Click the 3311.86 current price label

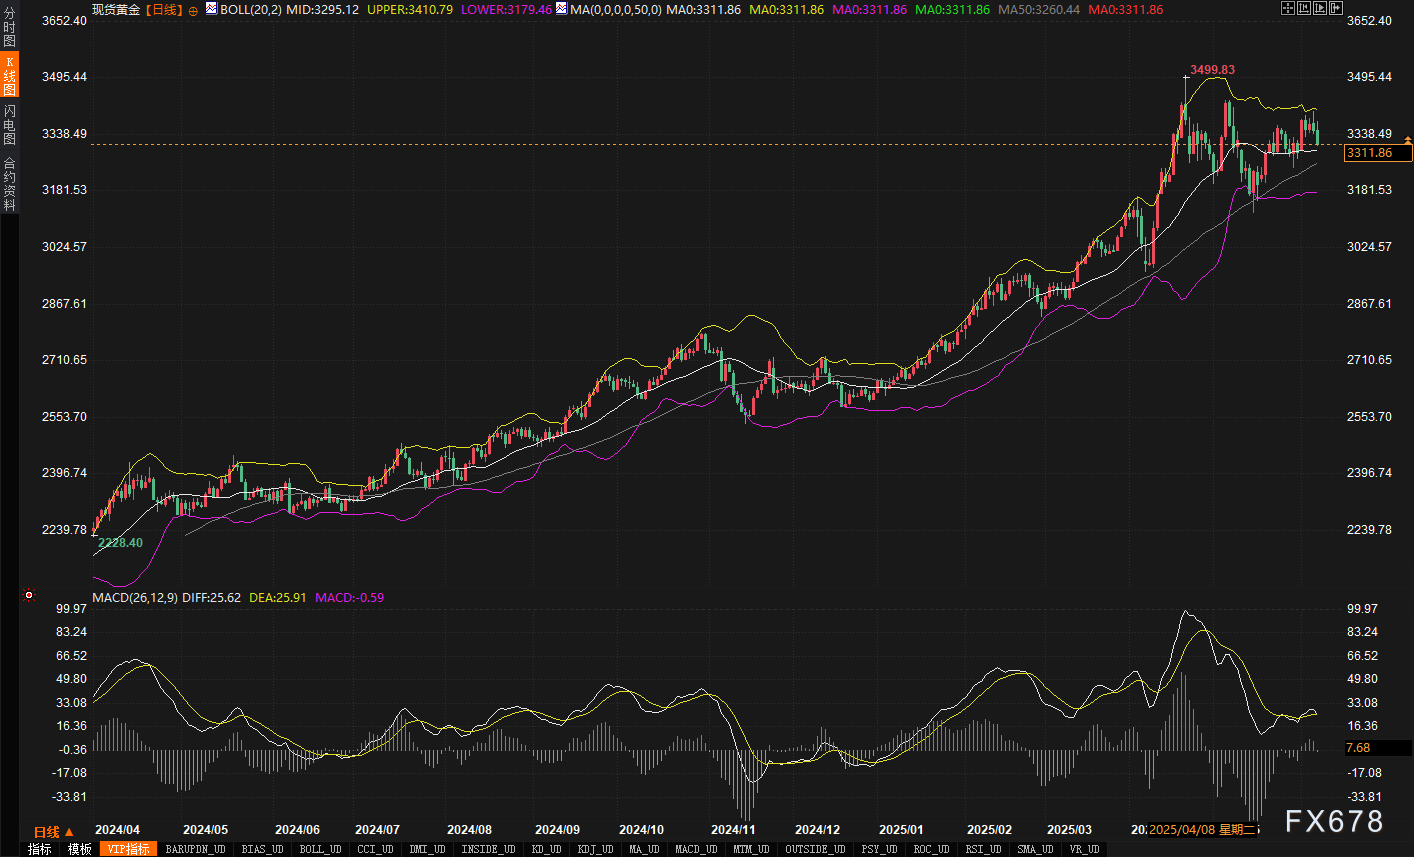pyautogui.click(x=1377, y=153)
